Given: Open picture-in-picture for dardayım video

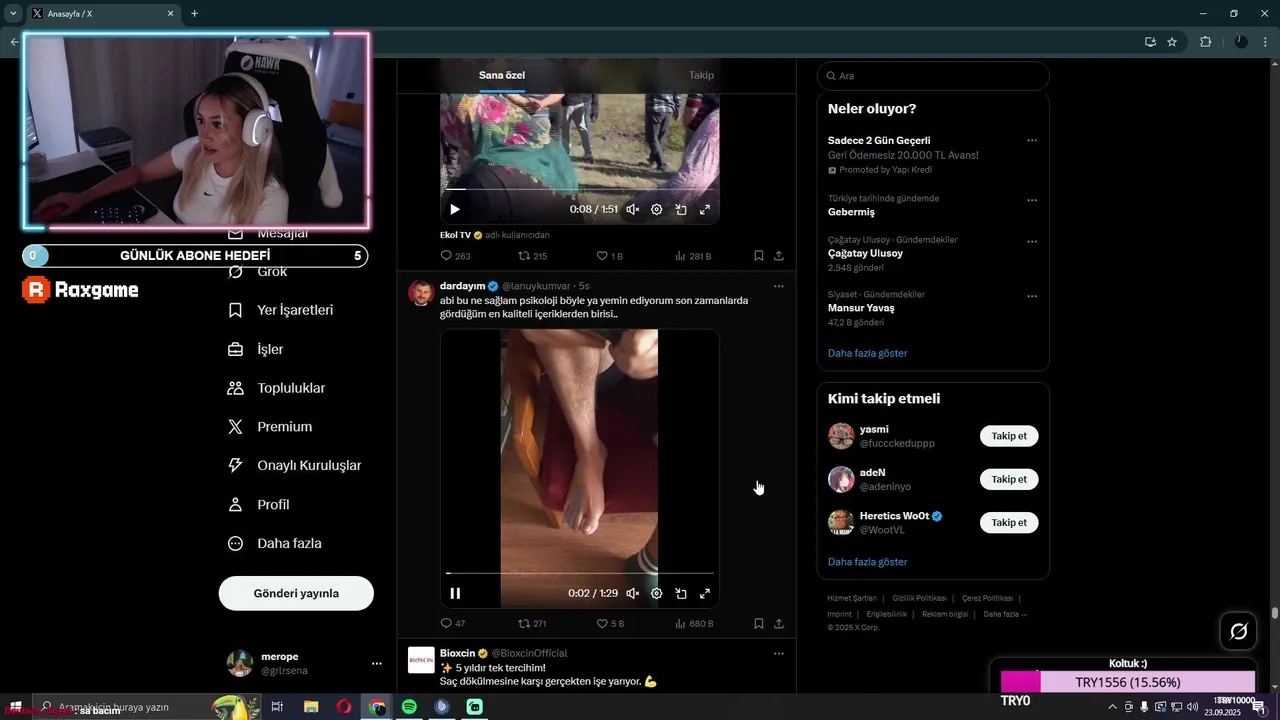Looking at the screenshot, I should click(x=681, y=593).
